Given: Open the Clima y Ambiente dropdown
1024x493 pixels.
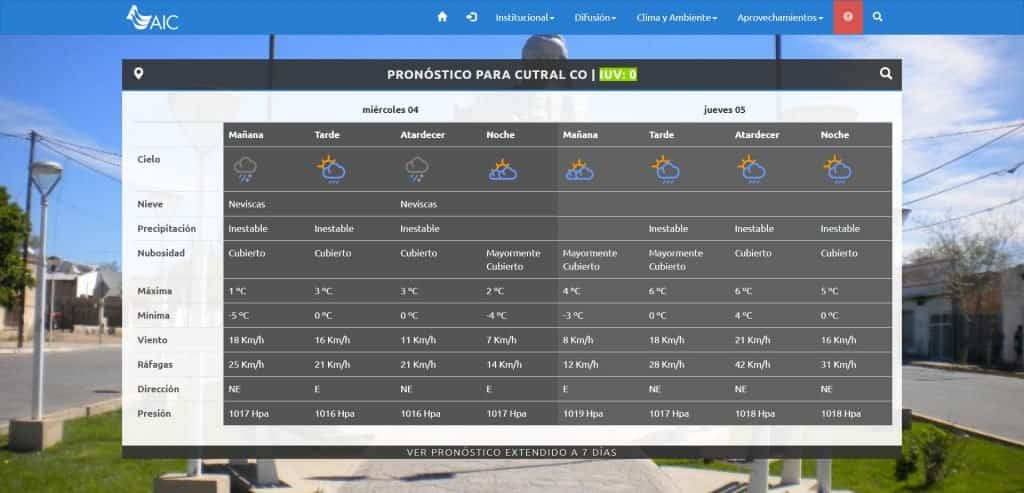Looking at the screenshot, I should (676, 17).
